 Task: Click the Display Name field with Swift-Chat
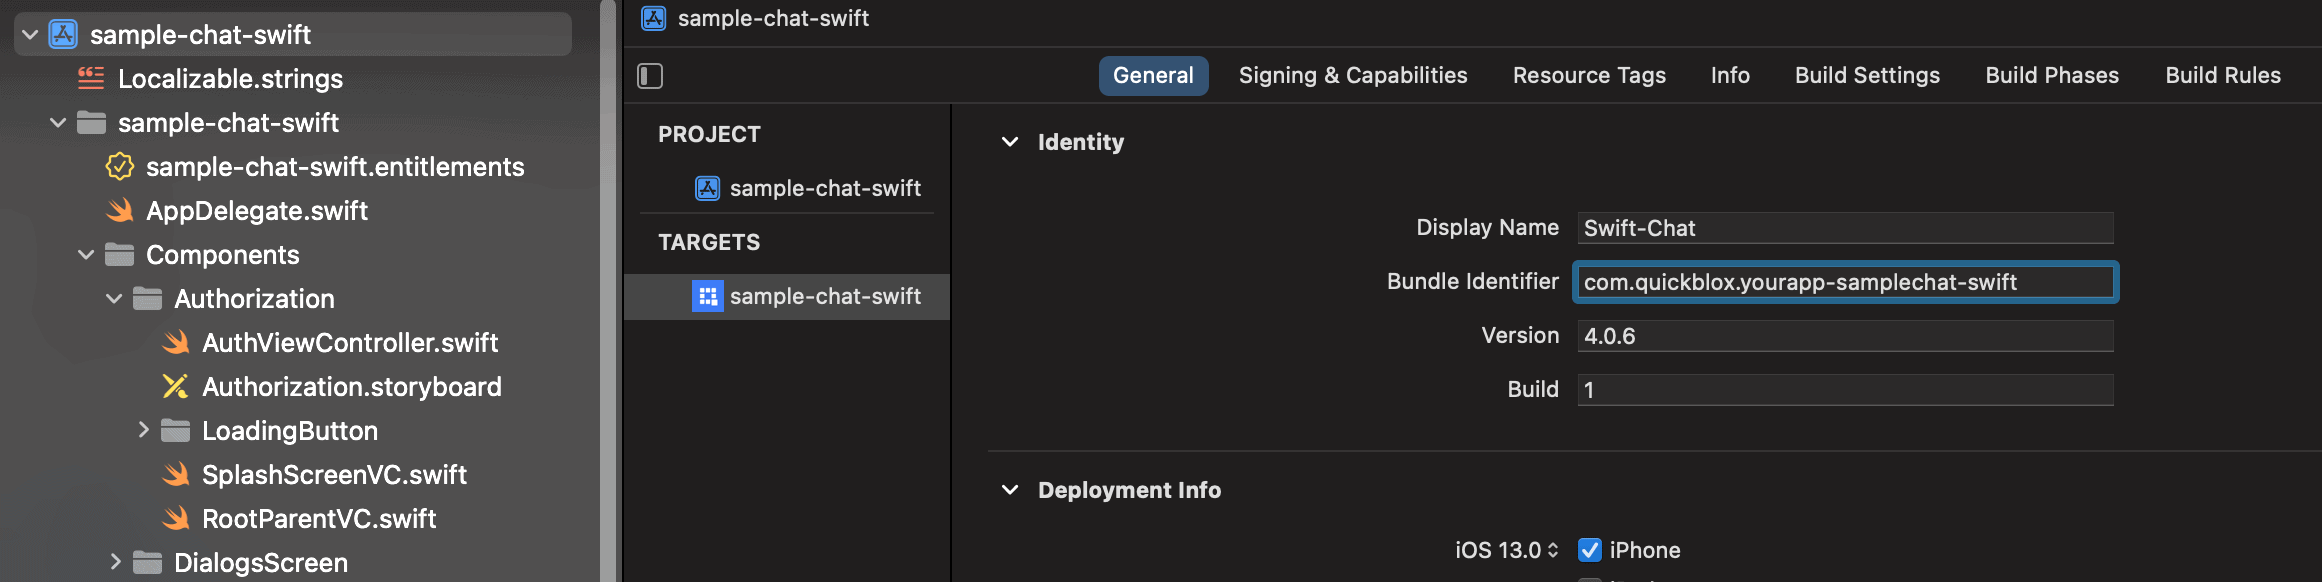(x=1845, y=228)
